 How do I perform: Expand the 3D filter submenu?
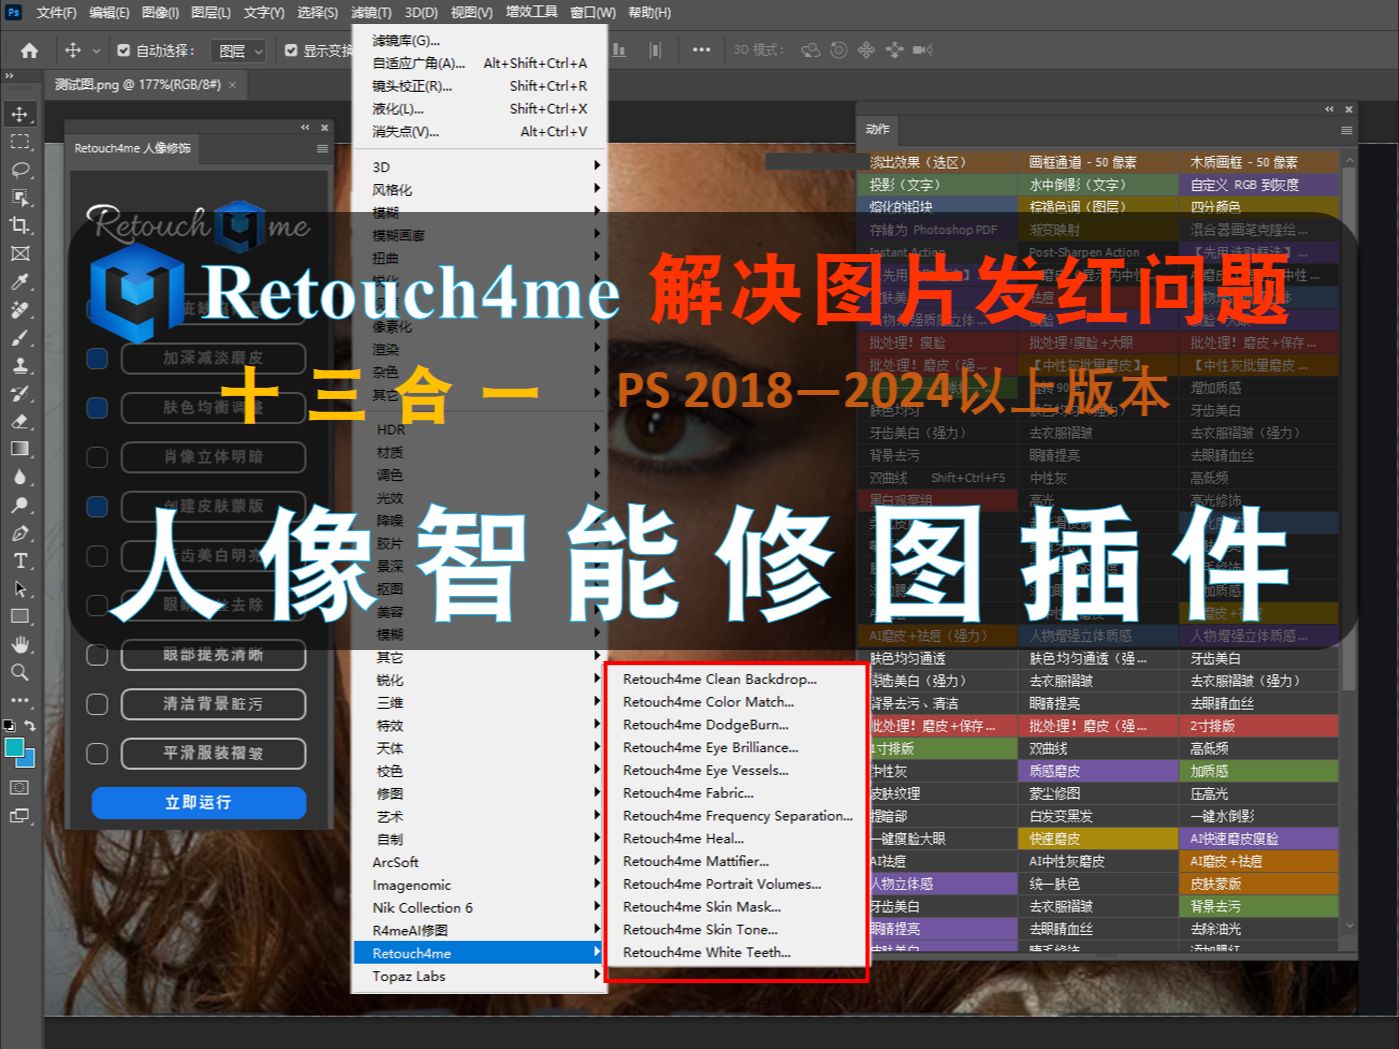tap(478, 166)
